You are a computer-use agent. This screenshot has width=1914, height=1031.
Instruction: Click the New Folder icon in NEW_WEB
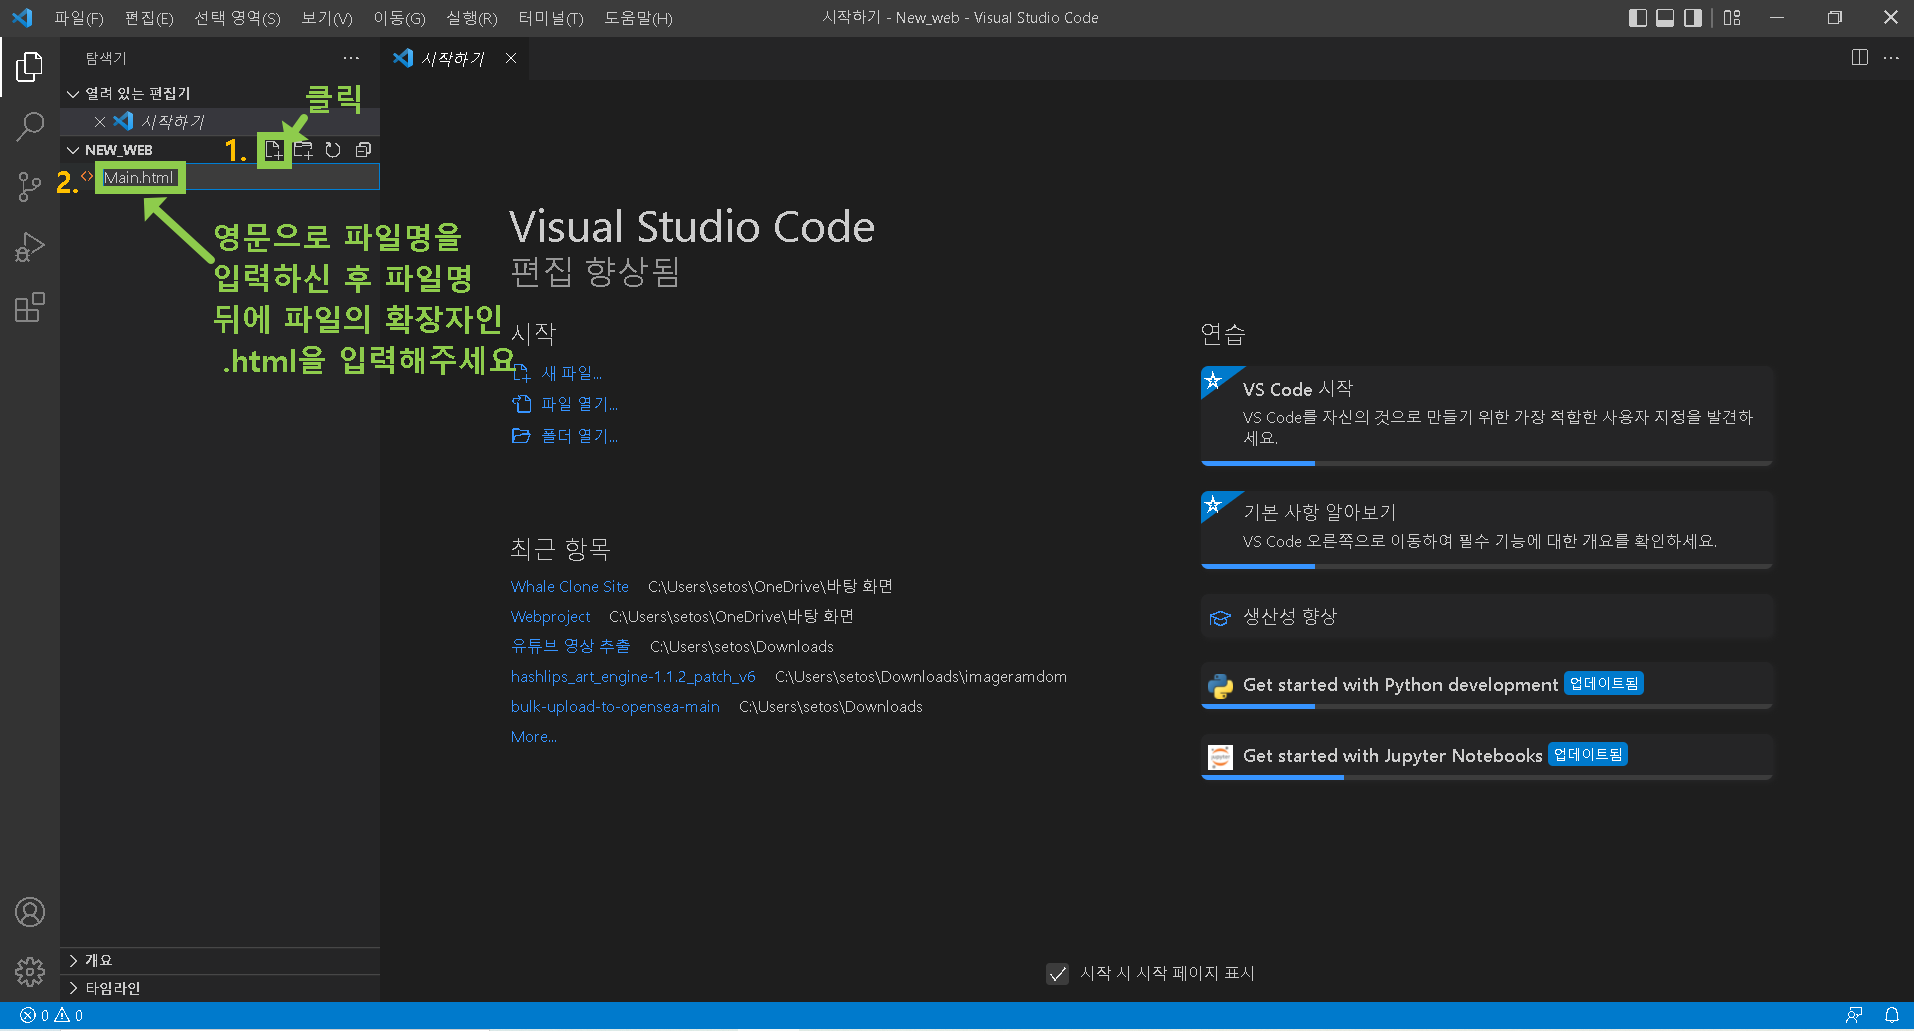303,150
